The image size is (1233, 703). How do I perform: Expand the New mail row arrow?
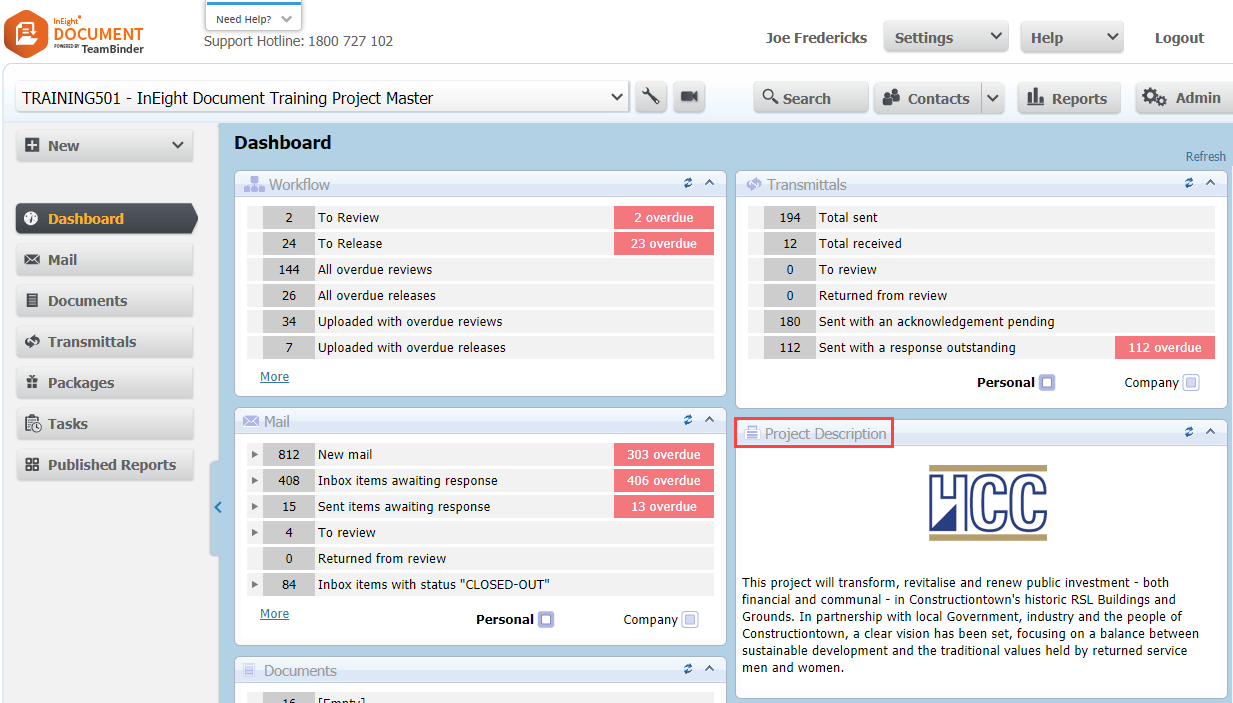255,455
